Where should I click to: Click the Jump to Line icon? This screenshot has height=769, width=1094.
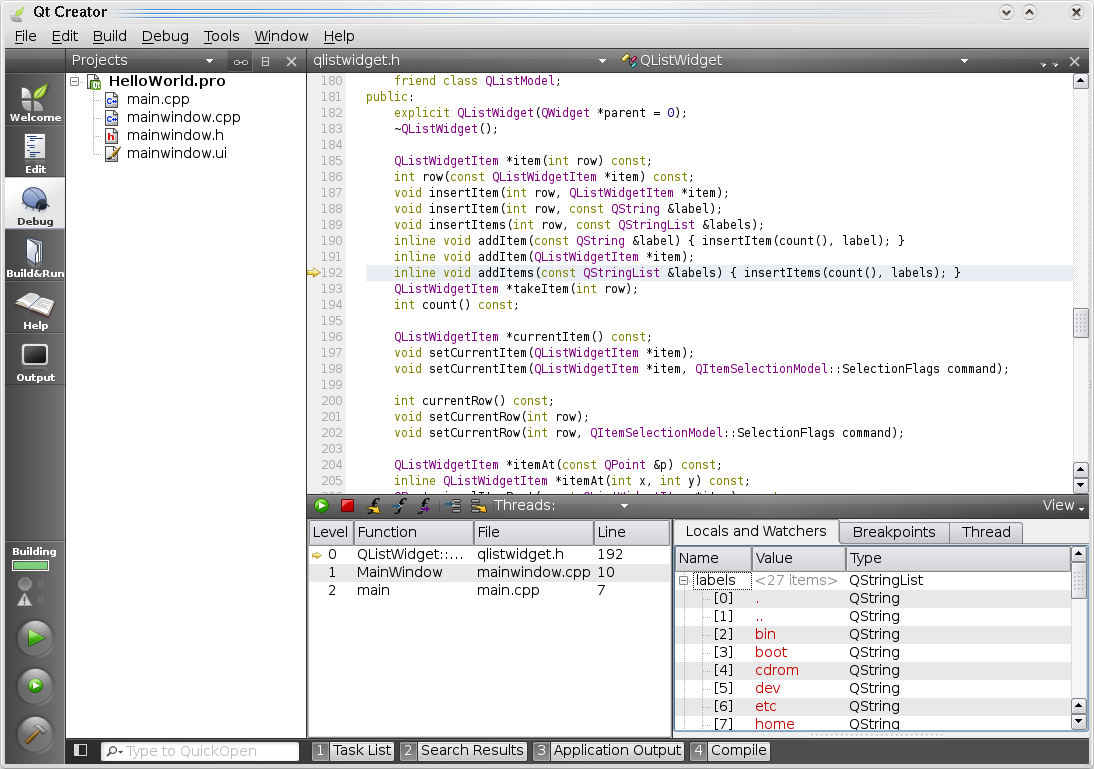[478, 505]
